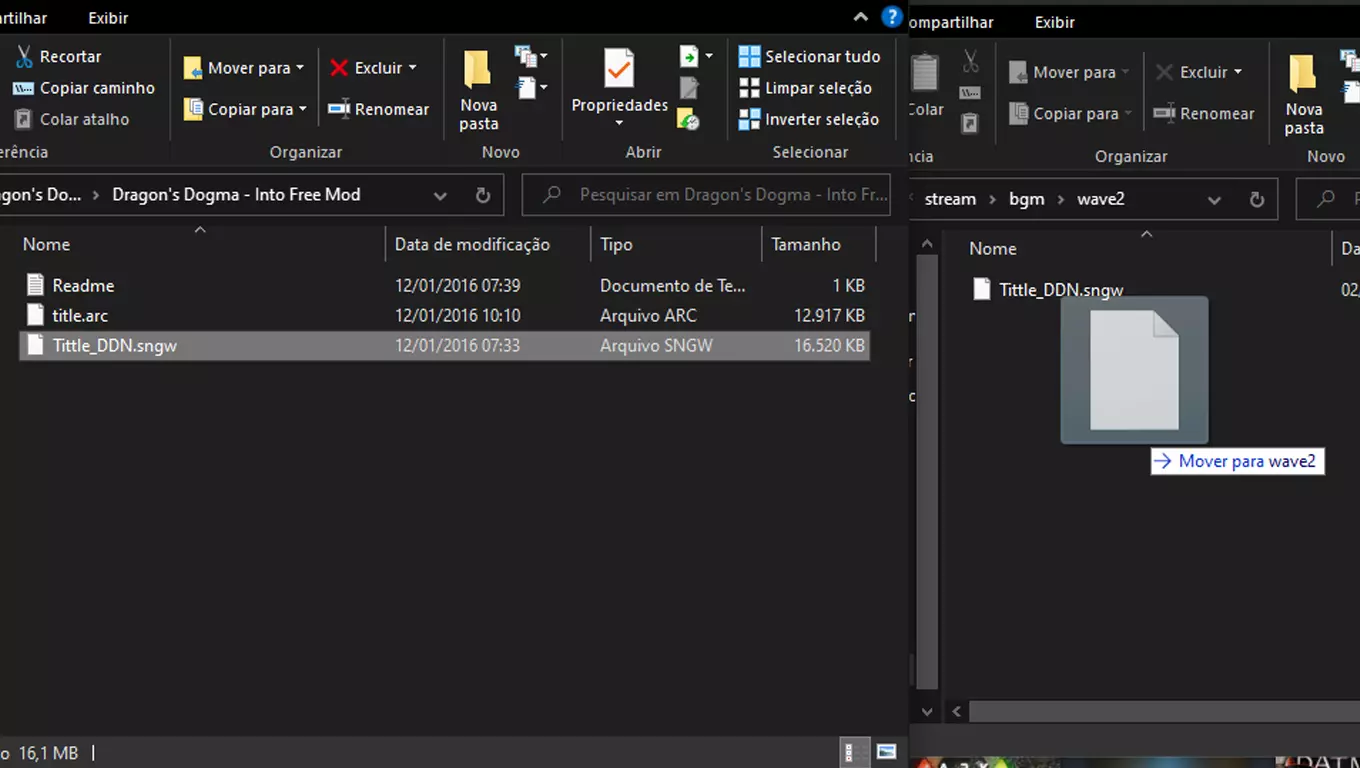Click Excluir in the right window
The height and width of the screenshot is (768, 1360).
pyautogui.click(x=1198, y=72)
